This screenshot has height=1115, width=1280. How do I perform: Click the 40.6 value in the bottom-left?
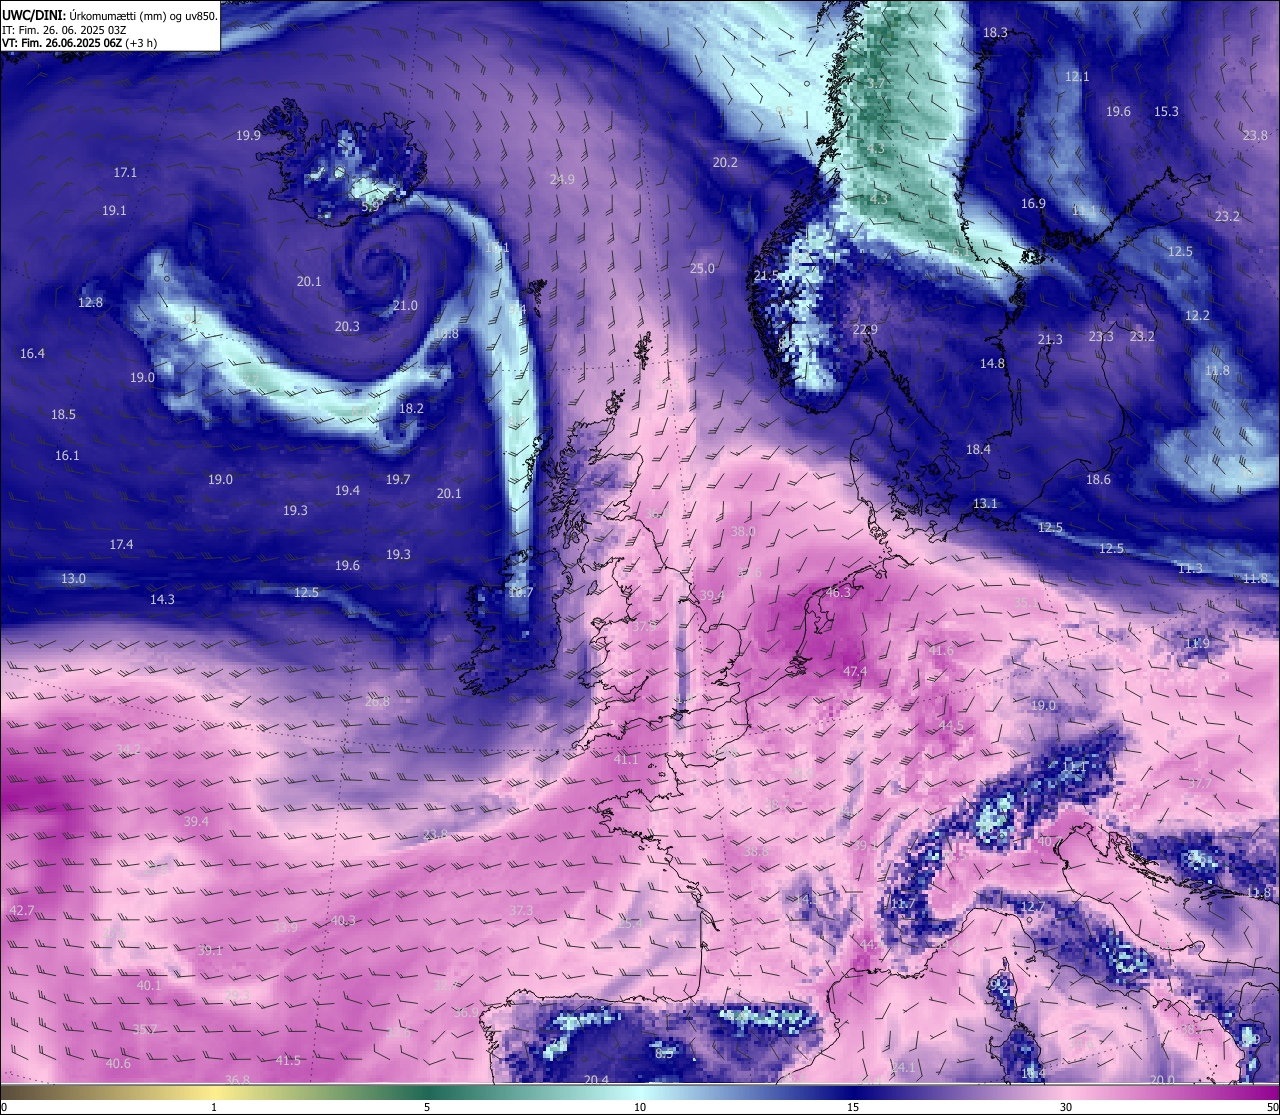click(x=118, y=1064)
